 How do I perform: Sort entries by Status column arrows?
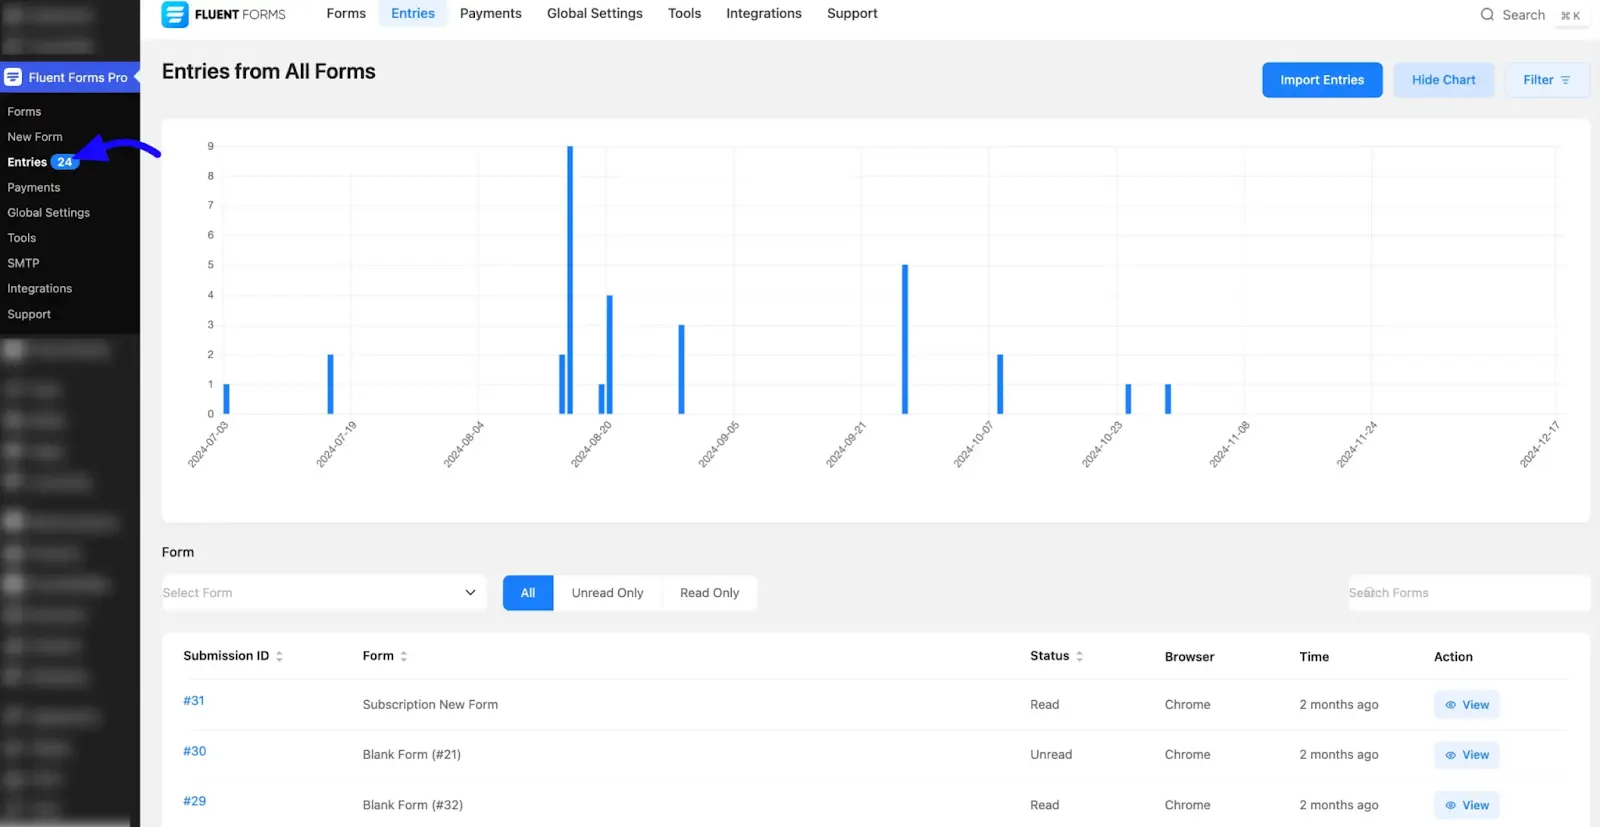click(1079, 657)
